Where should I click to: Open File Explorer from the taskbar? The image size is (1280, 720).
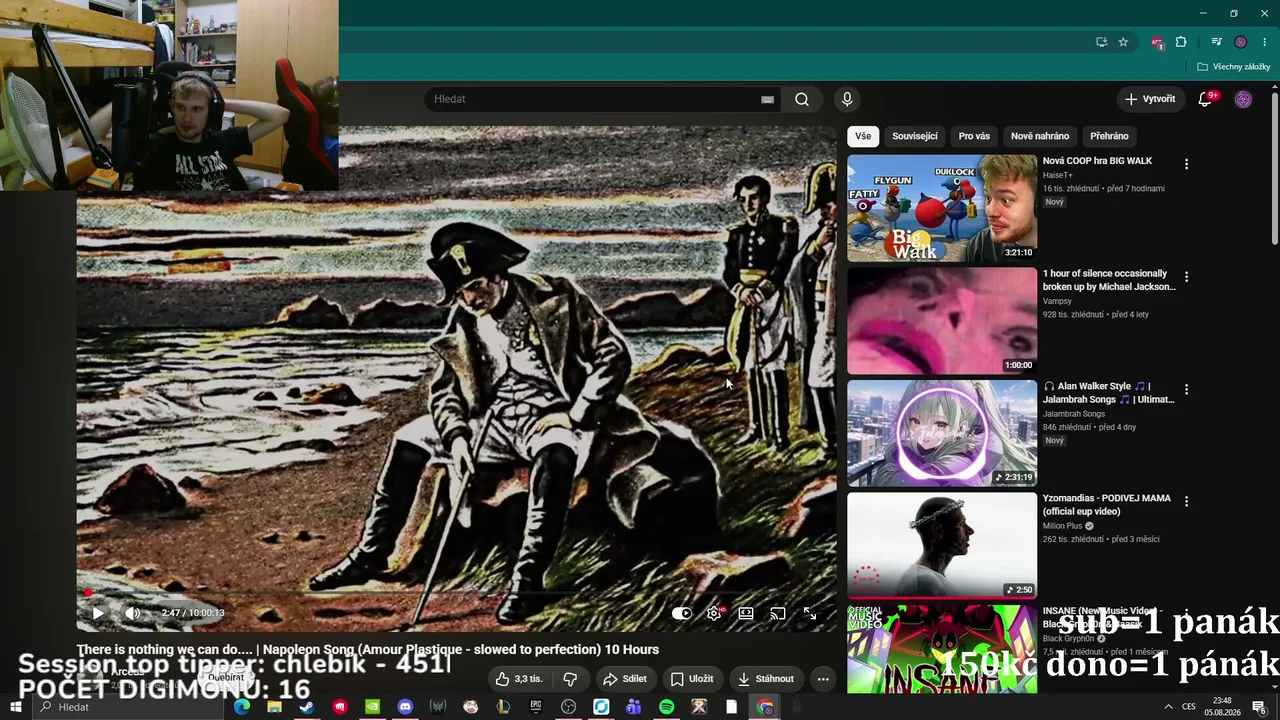pos(274,707)
